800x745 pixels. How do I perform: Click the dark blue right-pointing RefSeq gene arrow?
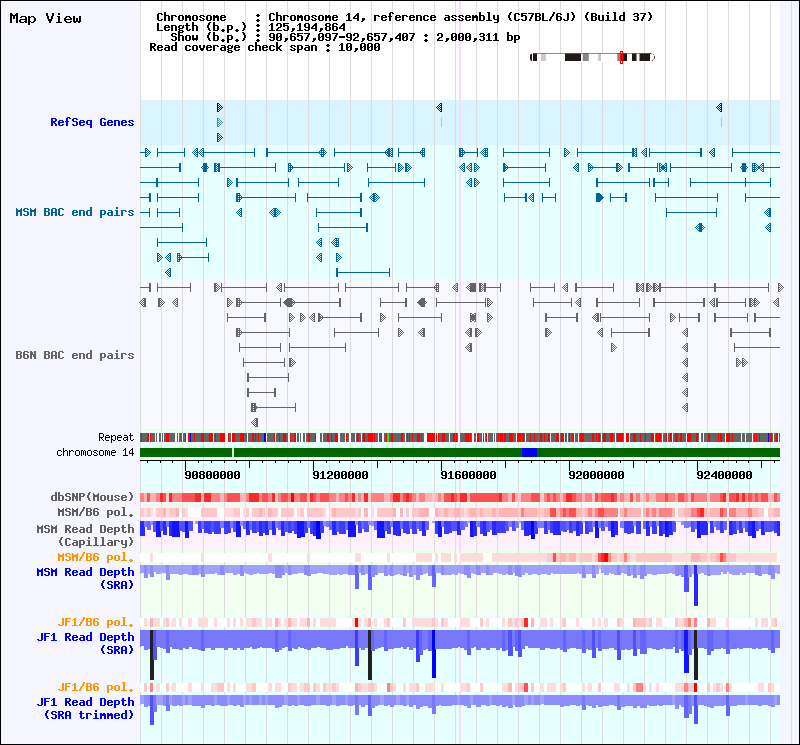[x=220, y=108]
